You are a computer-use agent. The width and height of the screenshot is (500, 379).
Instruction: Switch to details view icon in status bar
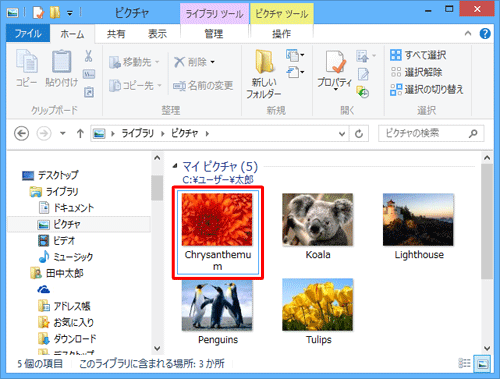point(464,363)
